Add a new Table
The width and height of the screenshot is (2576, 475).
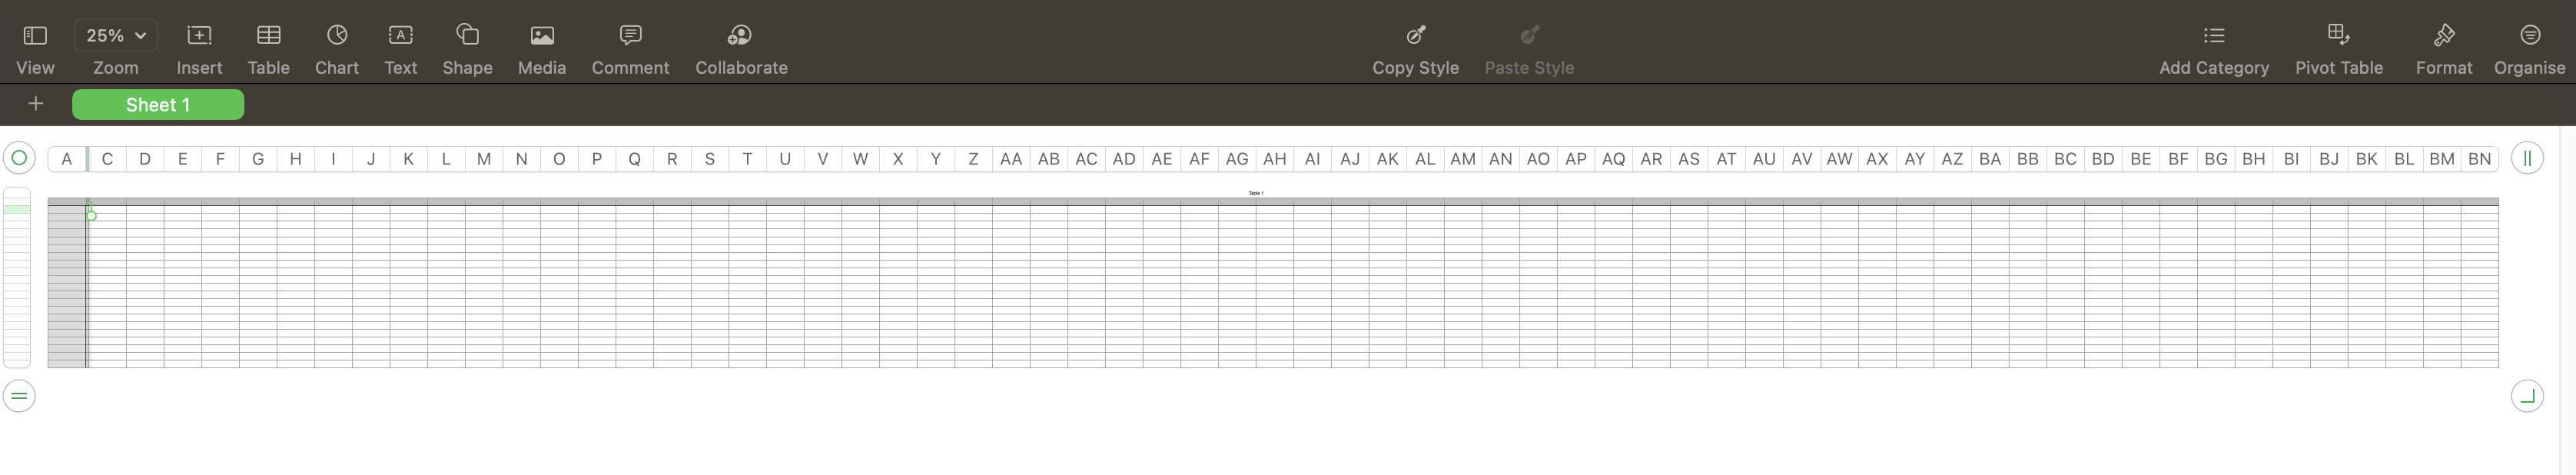click(268, 48)
